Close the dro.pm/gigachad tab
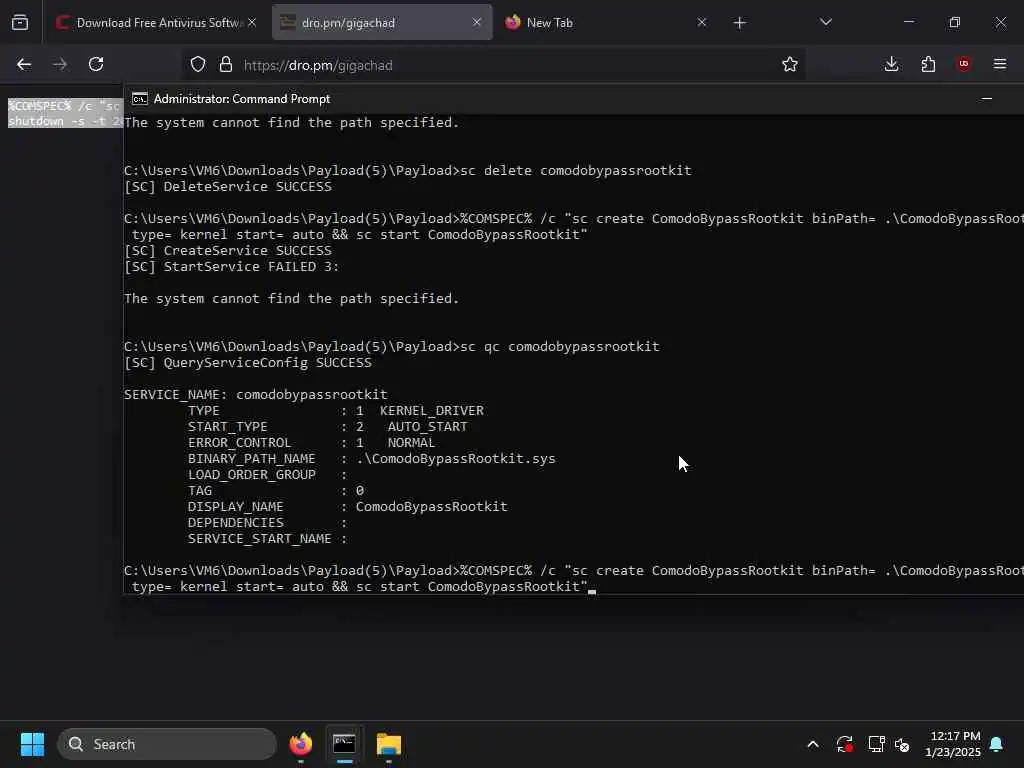This screenshot has height=768, width=1024. (x=477, y=22)
